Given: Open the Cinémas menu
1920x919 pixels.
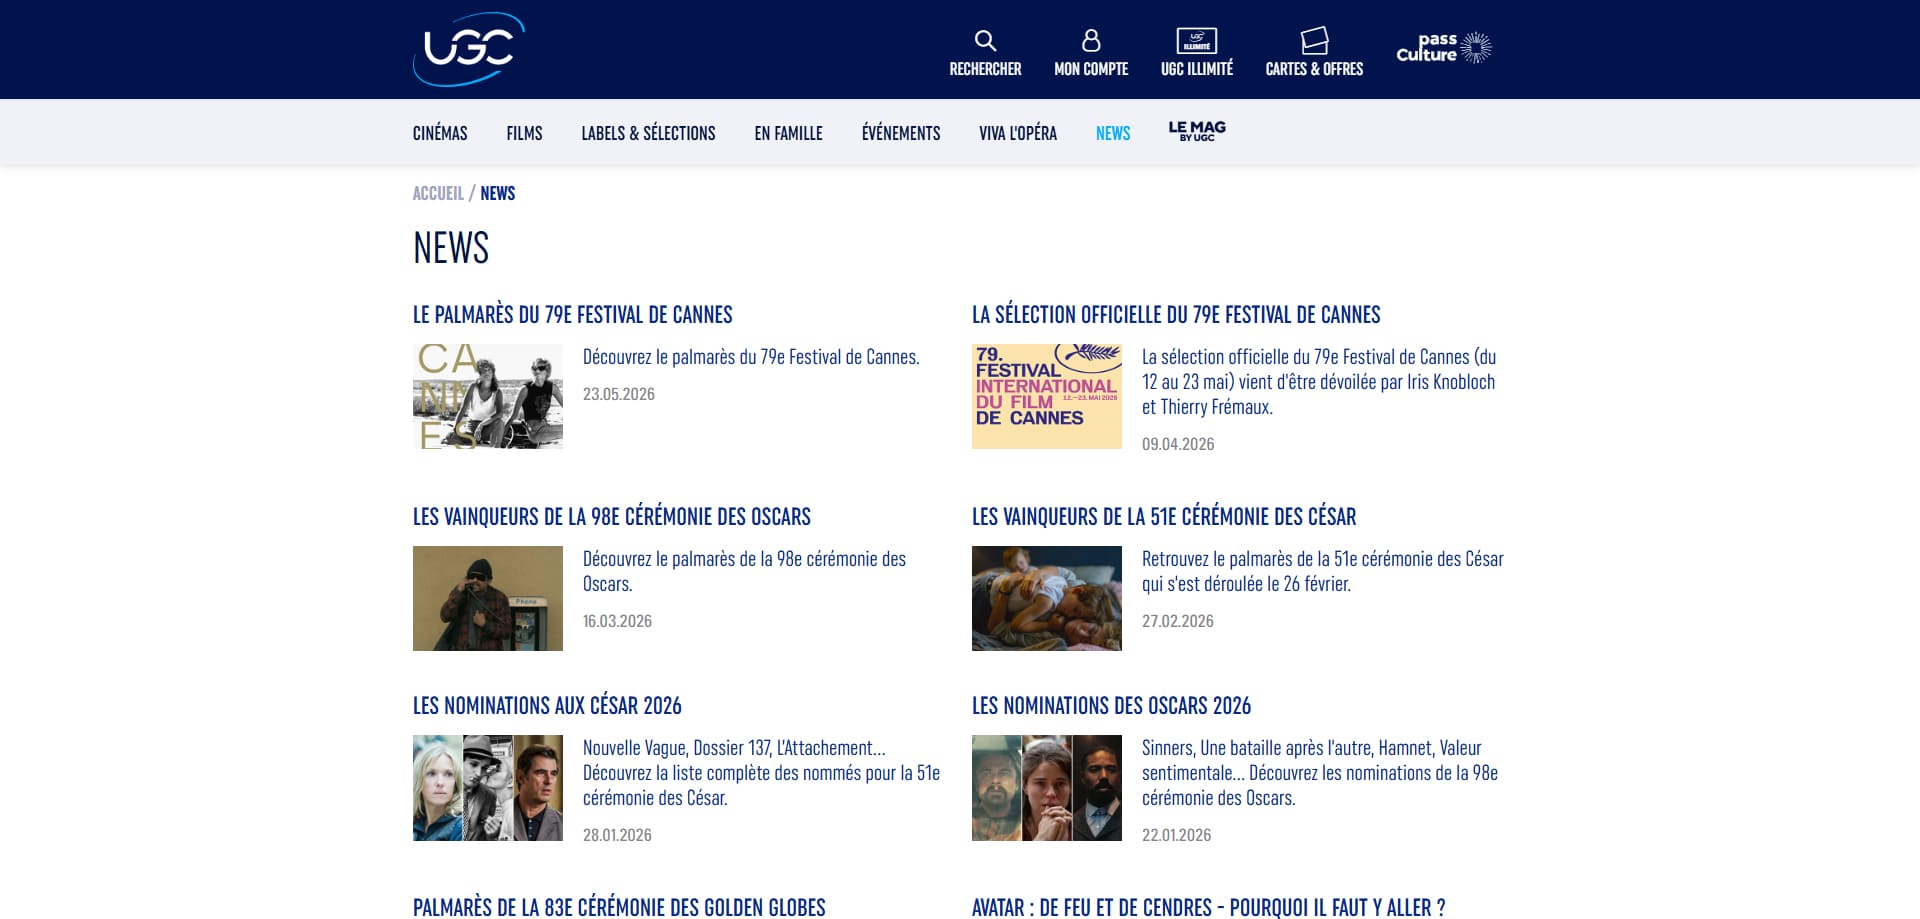Looking at the screenshot, I should coord(440,133).
